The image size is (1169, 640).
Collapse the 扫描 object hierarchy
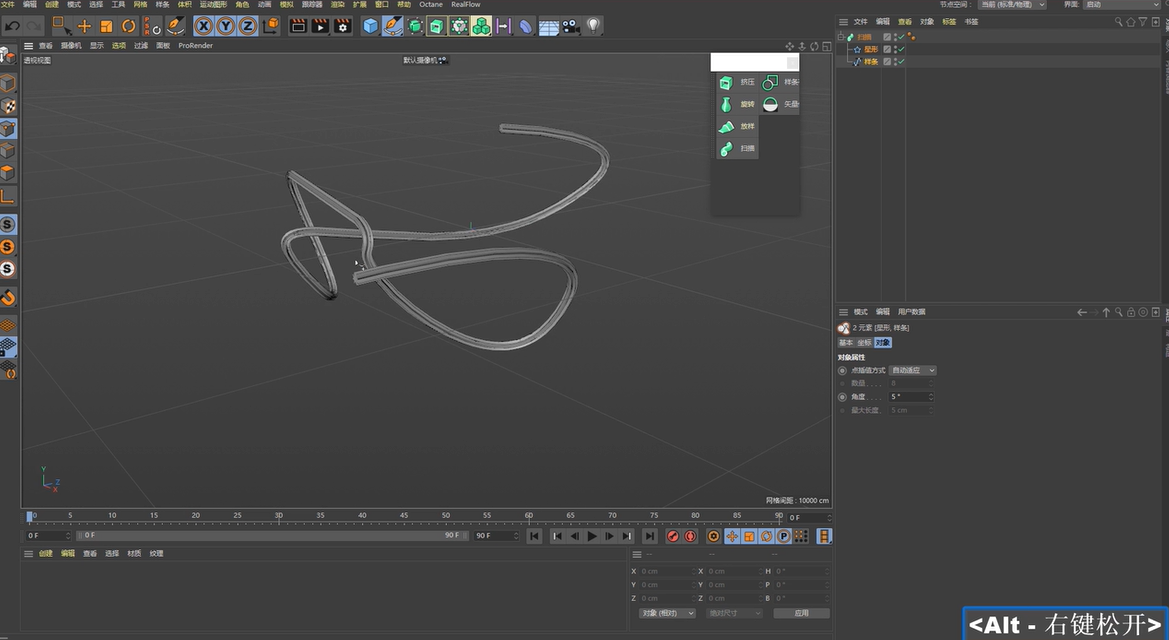coord(841,36)
